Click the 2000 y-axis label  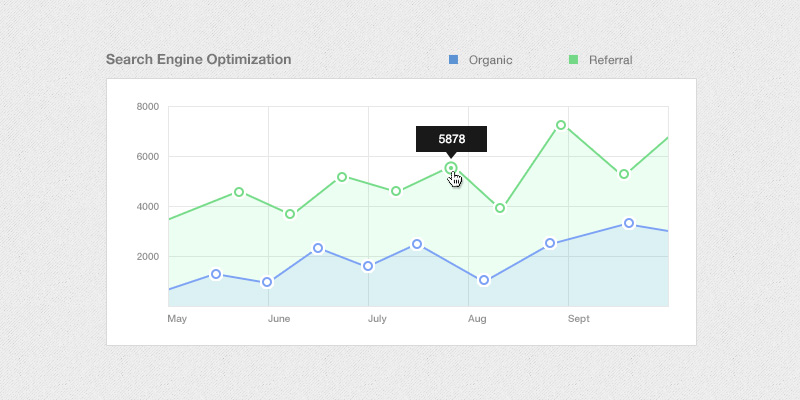click(148, 257)
